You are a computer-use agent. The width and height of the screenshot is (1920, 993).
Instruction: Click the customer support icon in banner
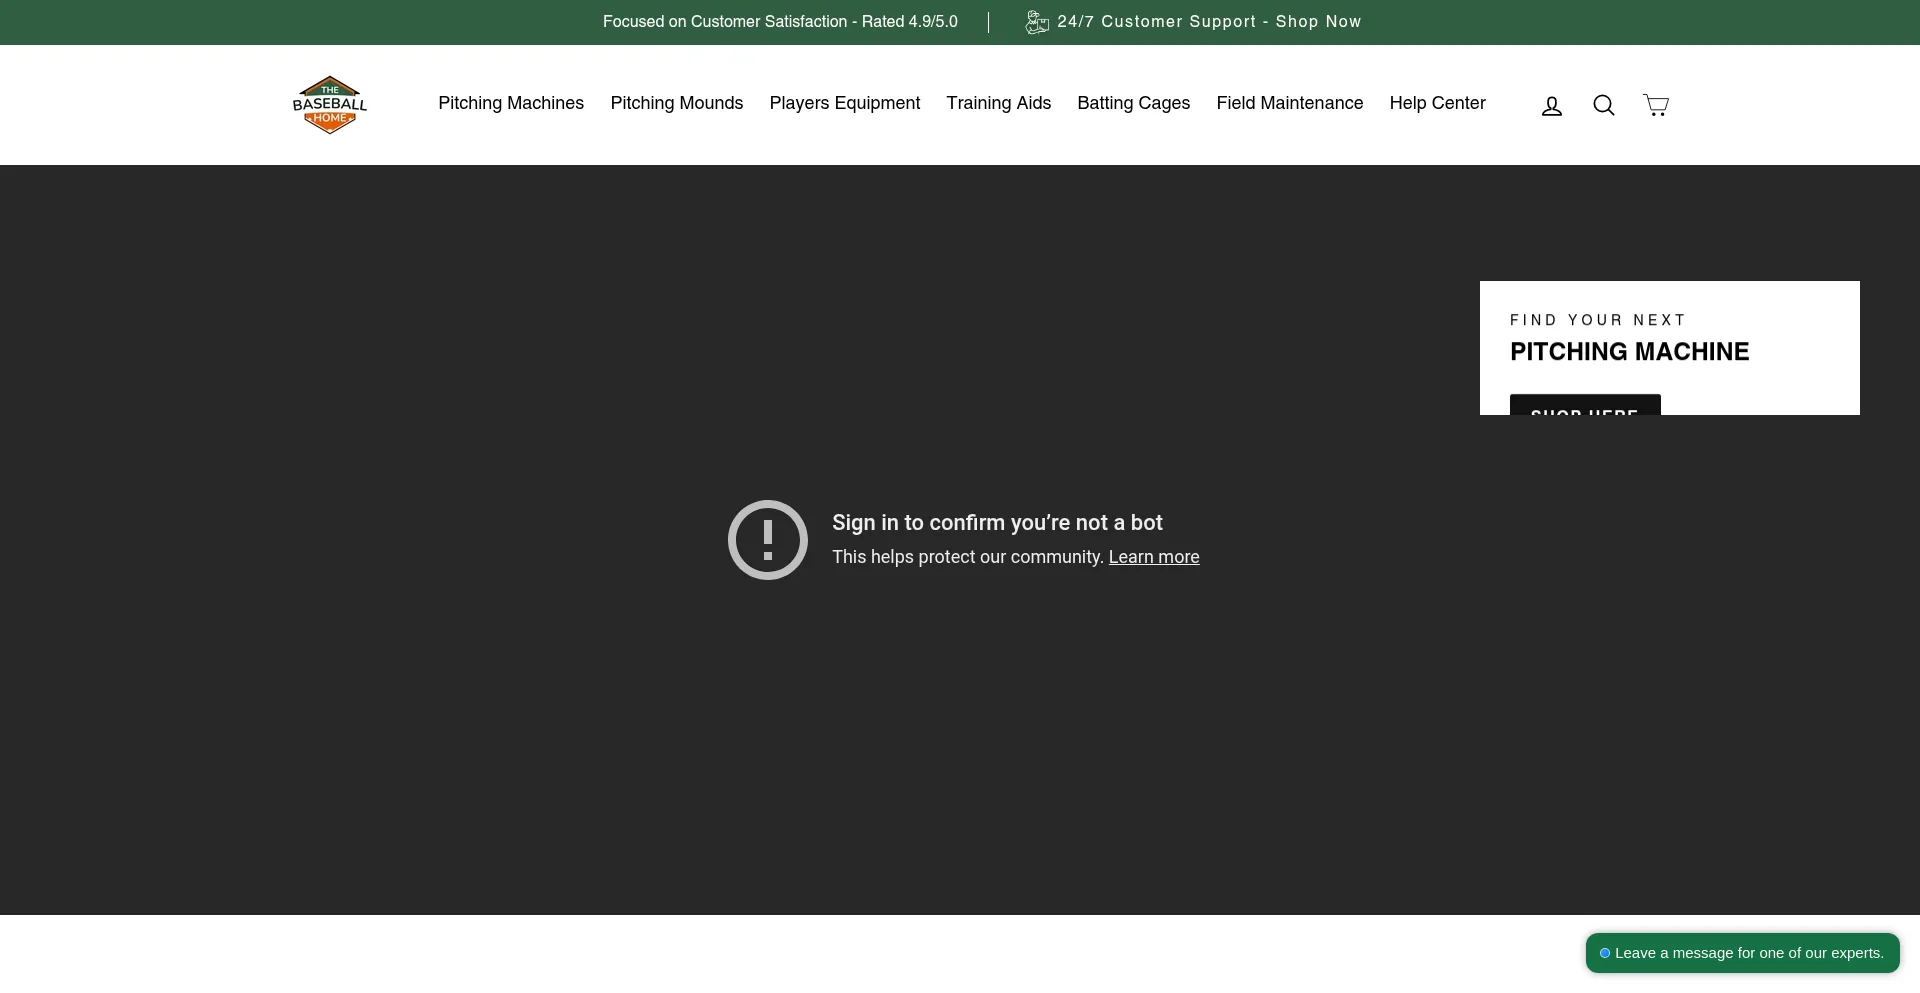[1037, 22]
